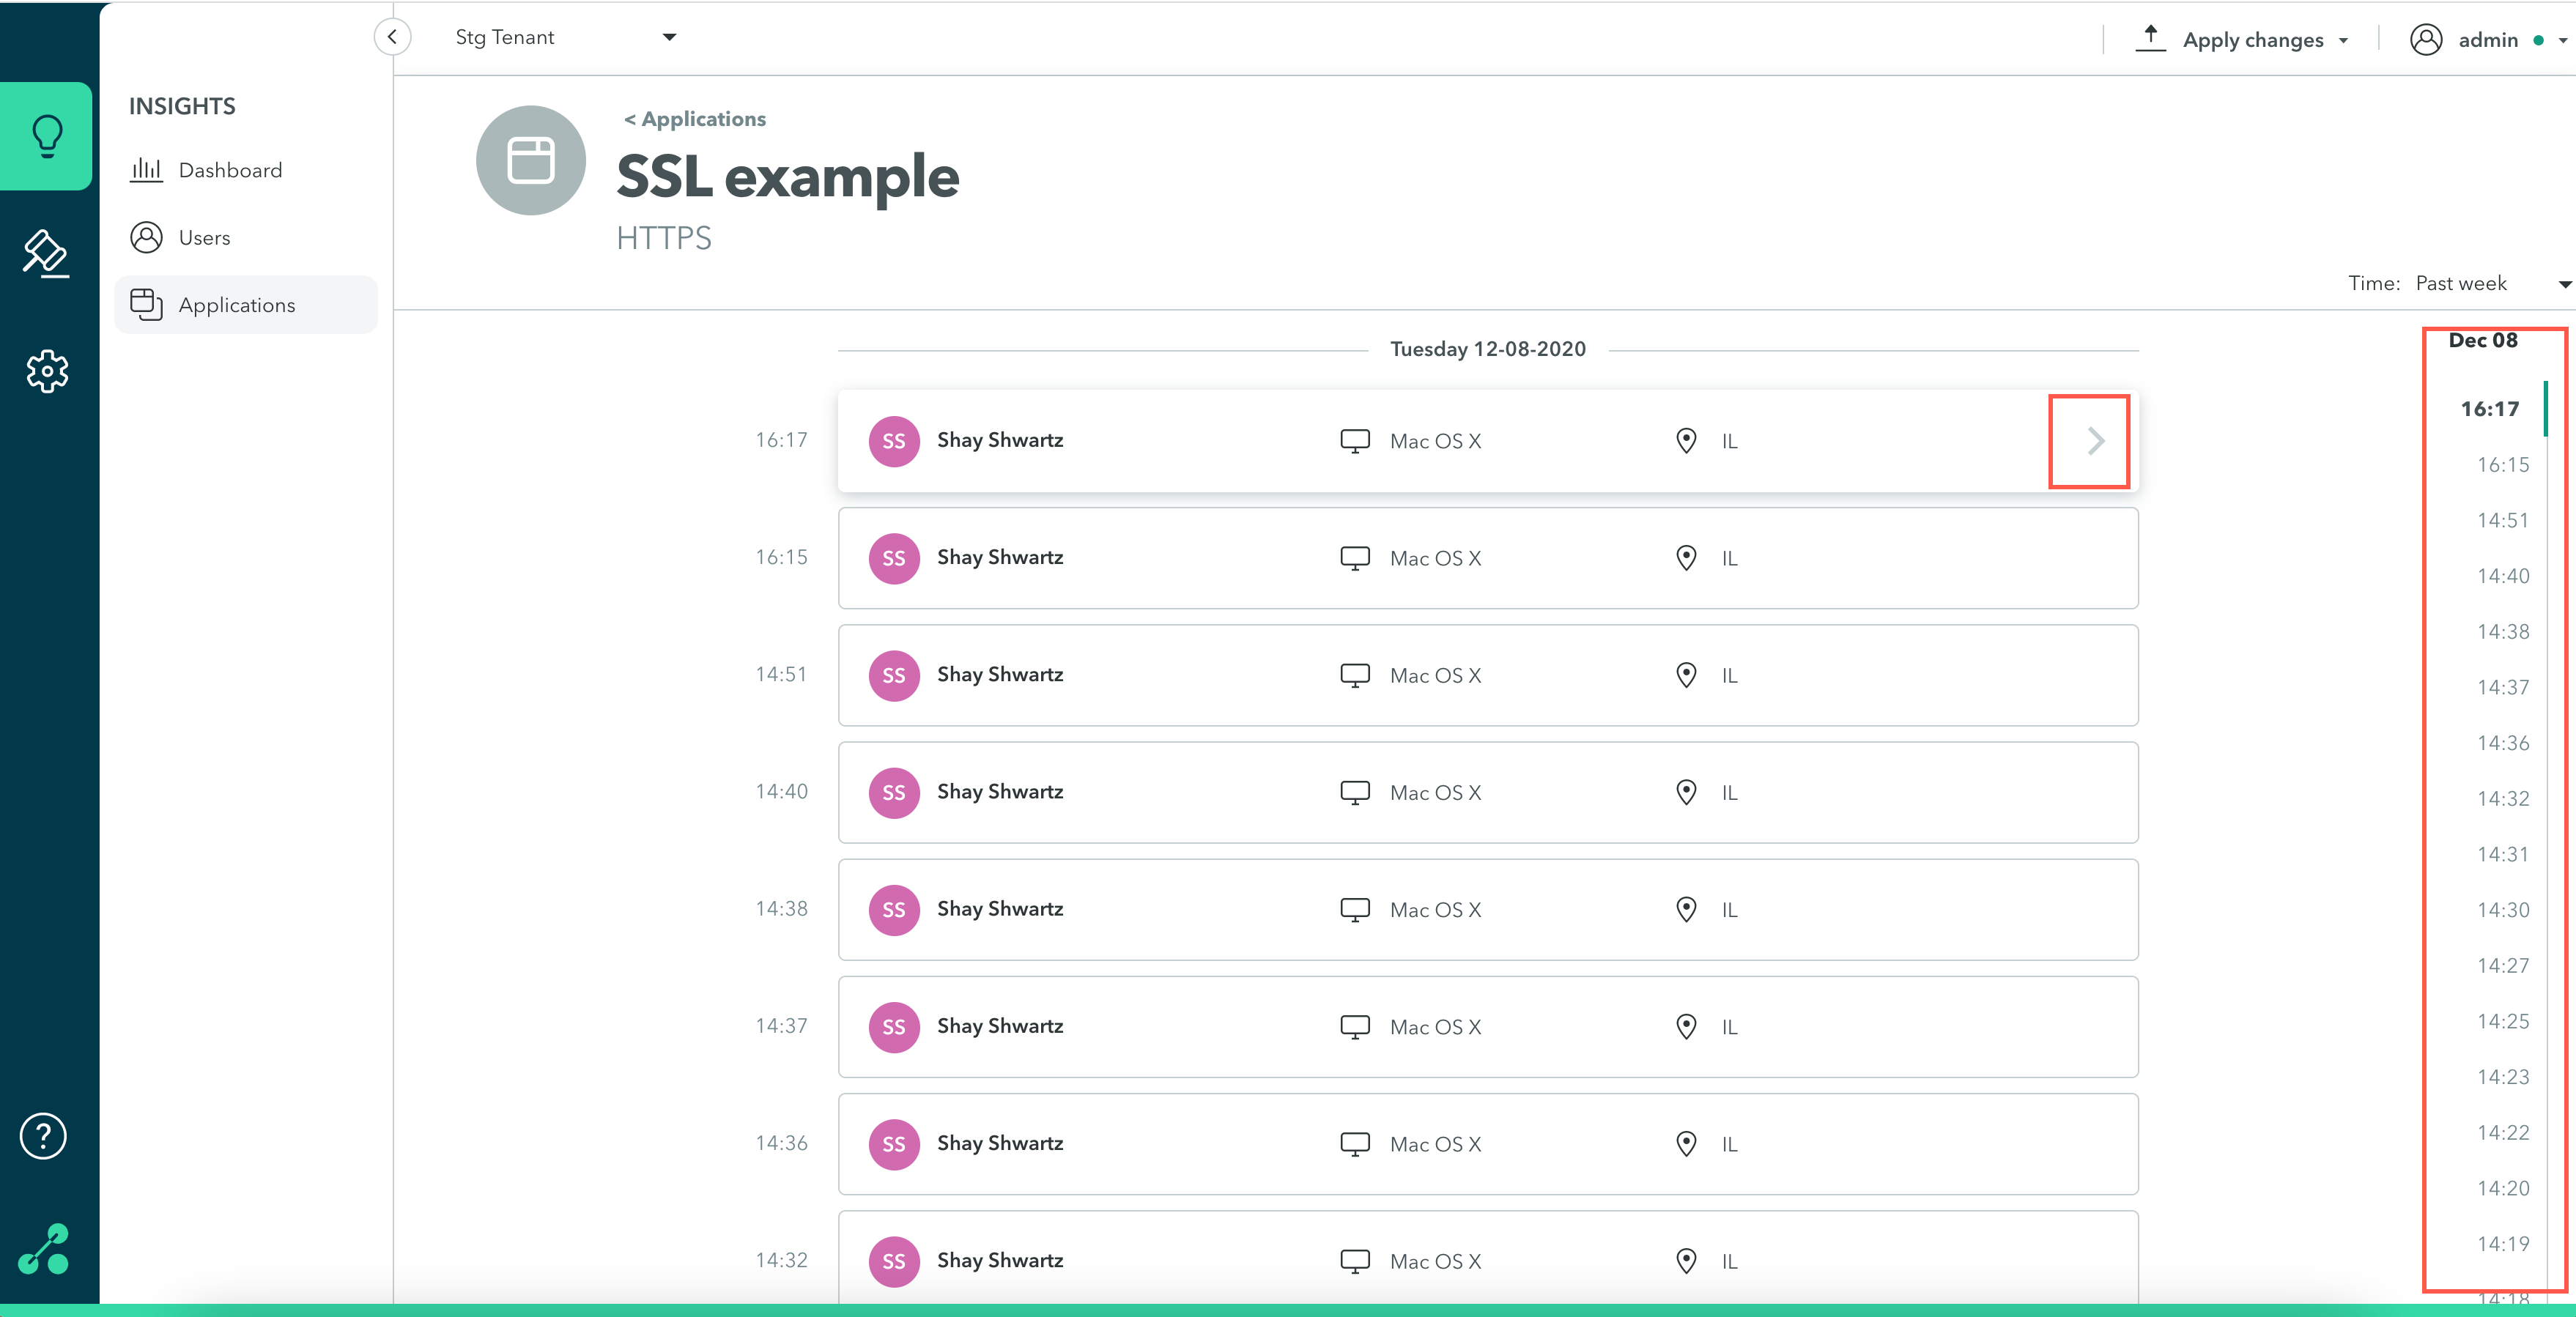Open the Insights lightbulb section
This screenshot has height=1317, width=2576.
(x=47, y=136)
